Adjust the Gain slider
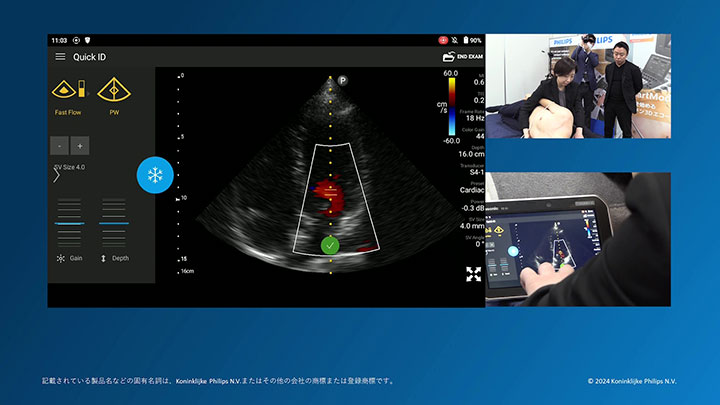720x405 pixels. (x=70, y=222)
